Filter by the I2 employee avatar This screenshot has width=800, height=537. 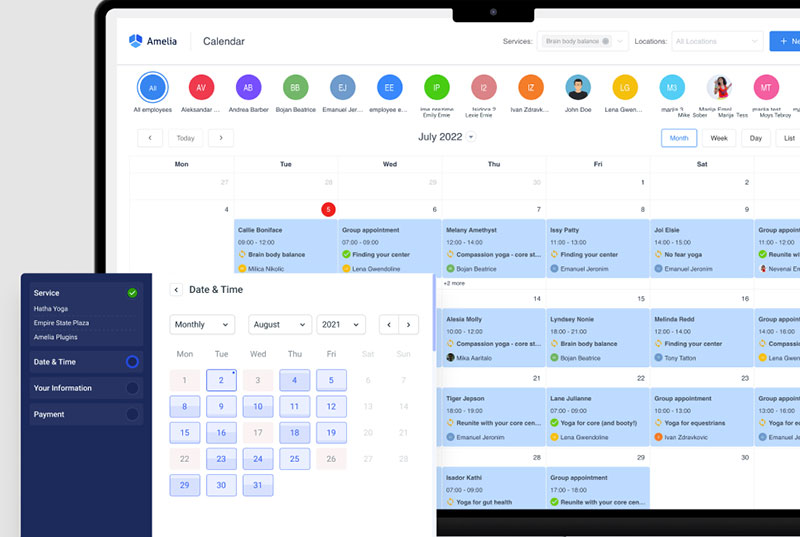484,88
